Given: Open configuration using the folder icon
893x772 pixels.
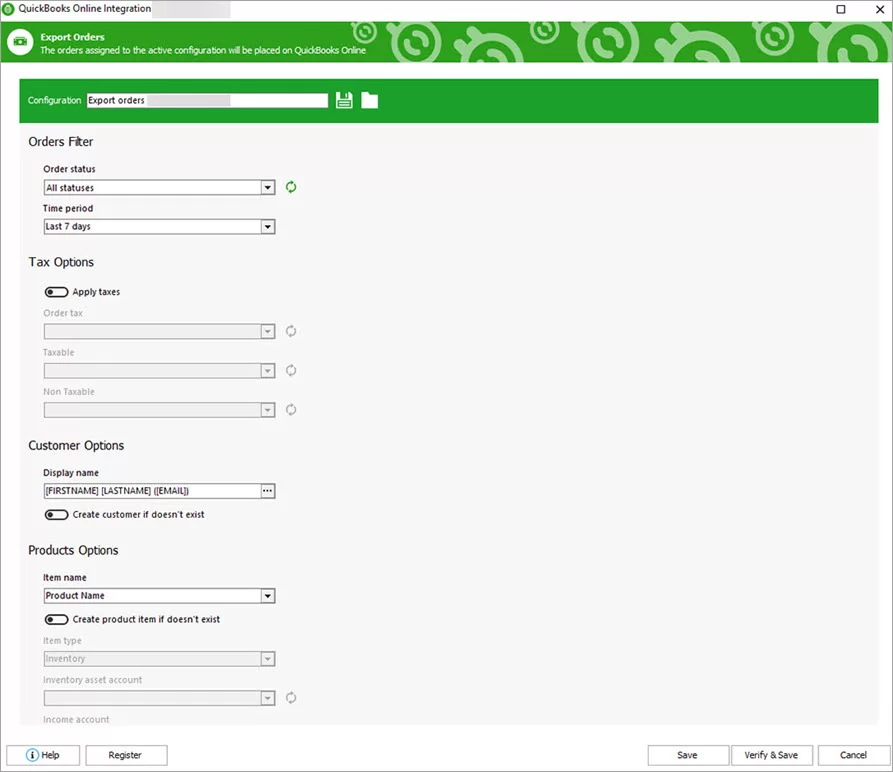Looking at the screenshot, I should (370, 100).
